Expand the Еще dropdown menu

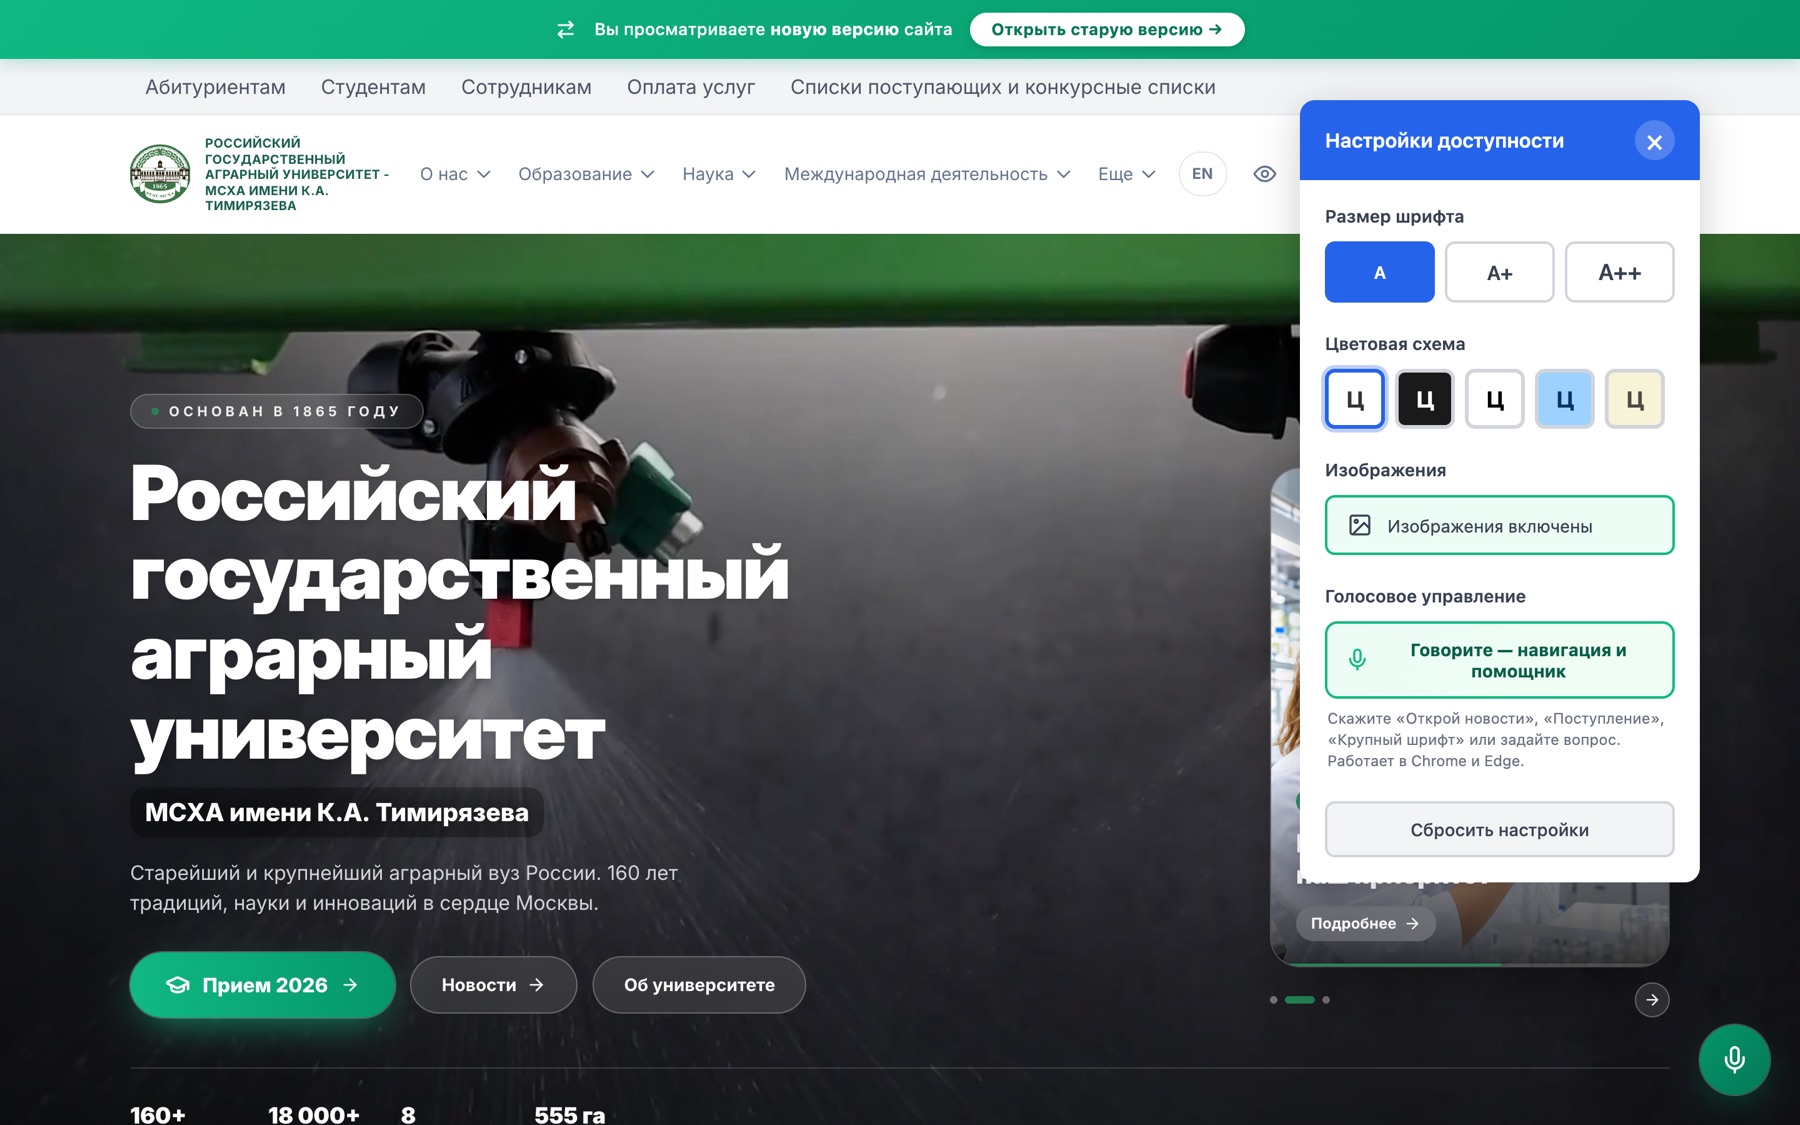1127,174
